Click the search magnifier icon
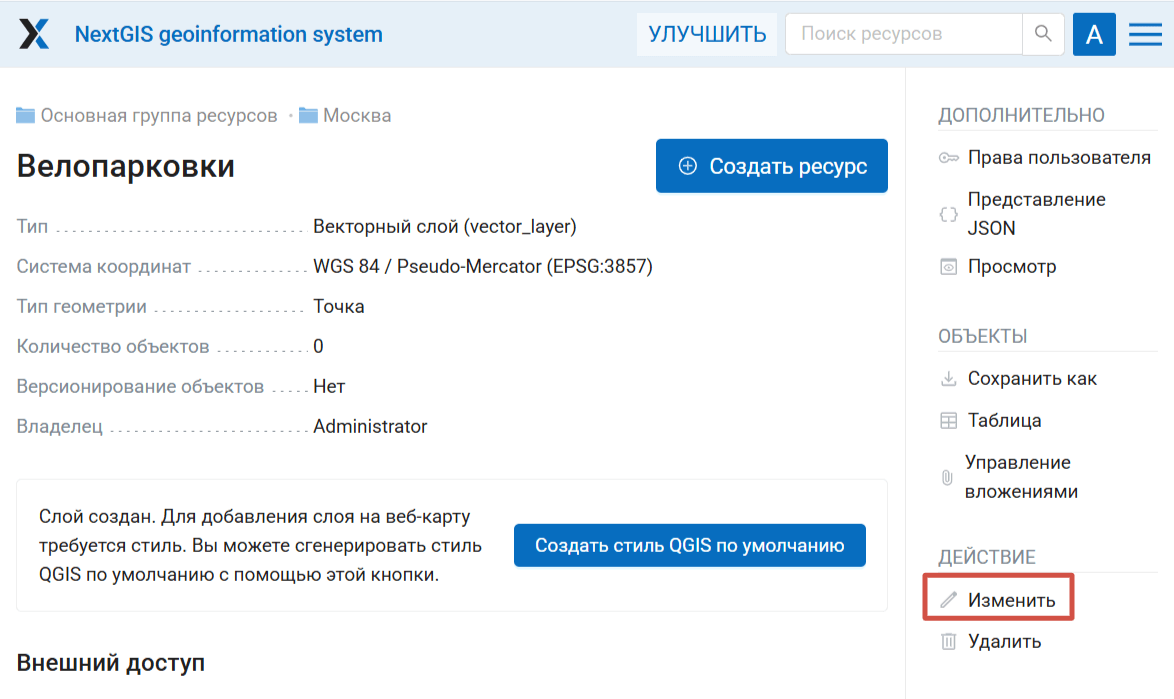Image resolution: width=1174 pixels, height=699 pixels. [1043, 34]
